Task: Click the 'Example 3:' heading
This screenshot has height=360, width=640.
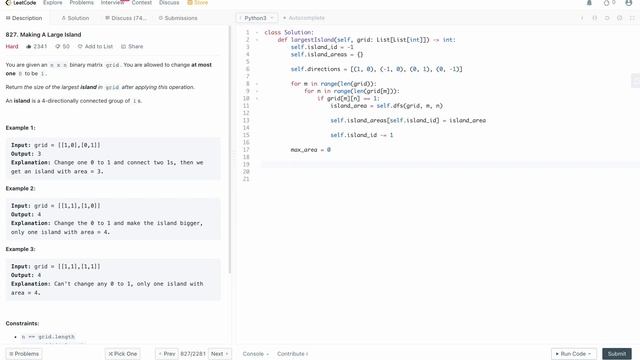Action: click(20, 249)
